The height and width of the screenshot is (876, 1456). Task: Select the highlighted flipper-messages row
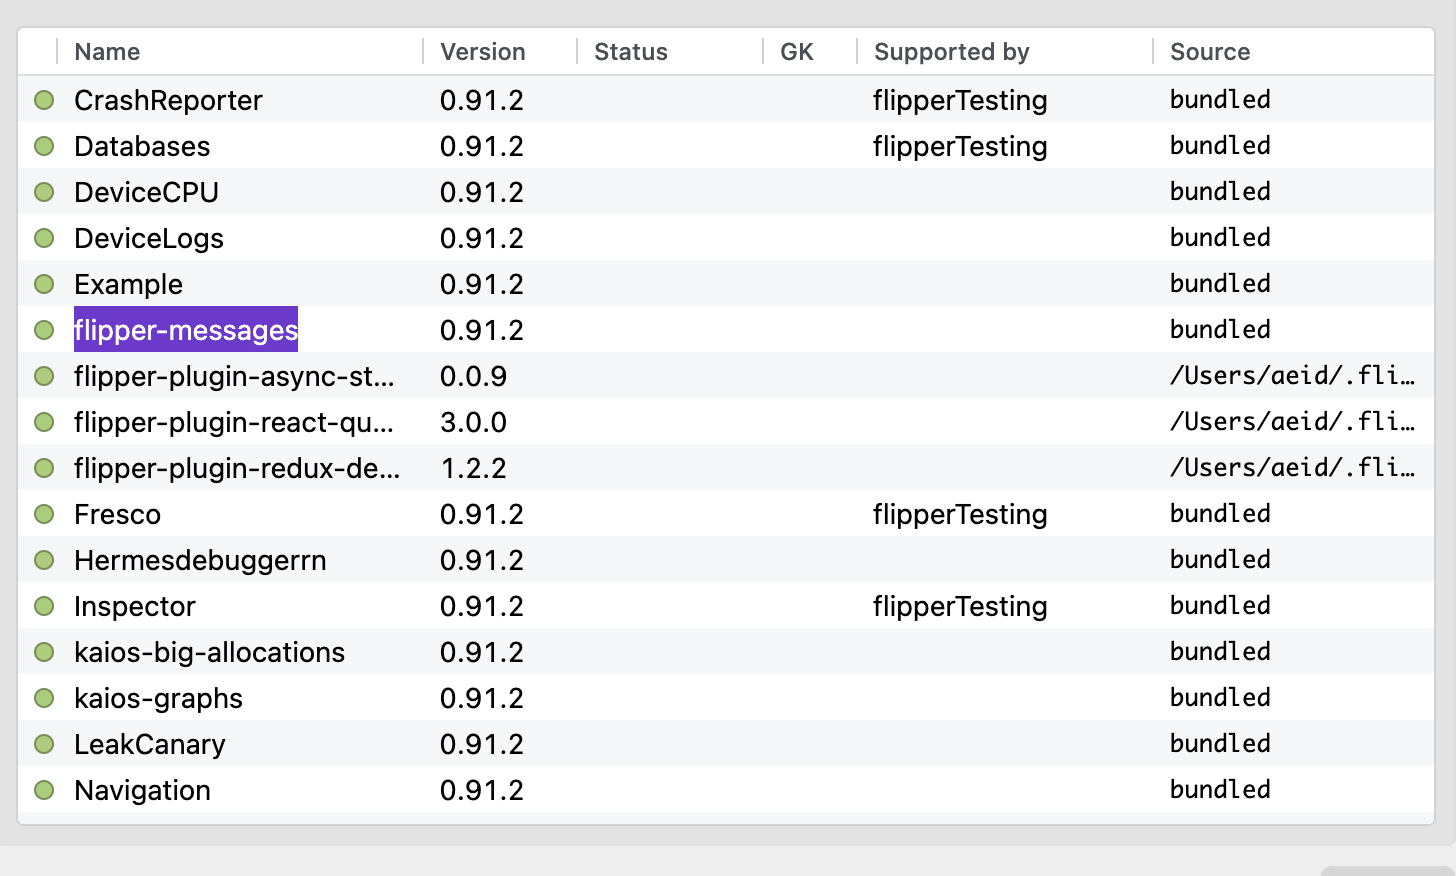tap(185, 330)
